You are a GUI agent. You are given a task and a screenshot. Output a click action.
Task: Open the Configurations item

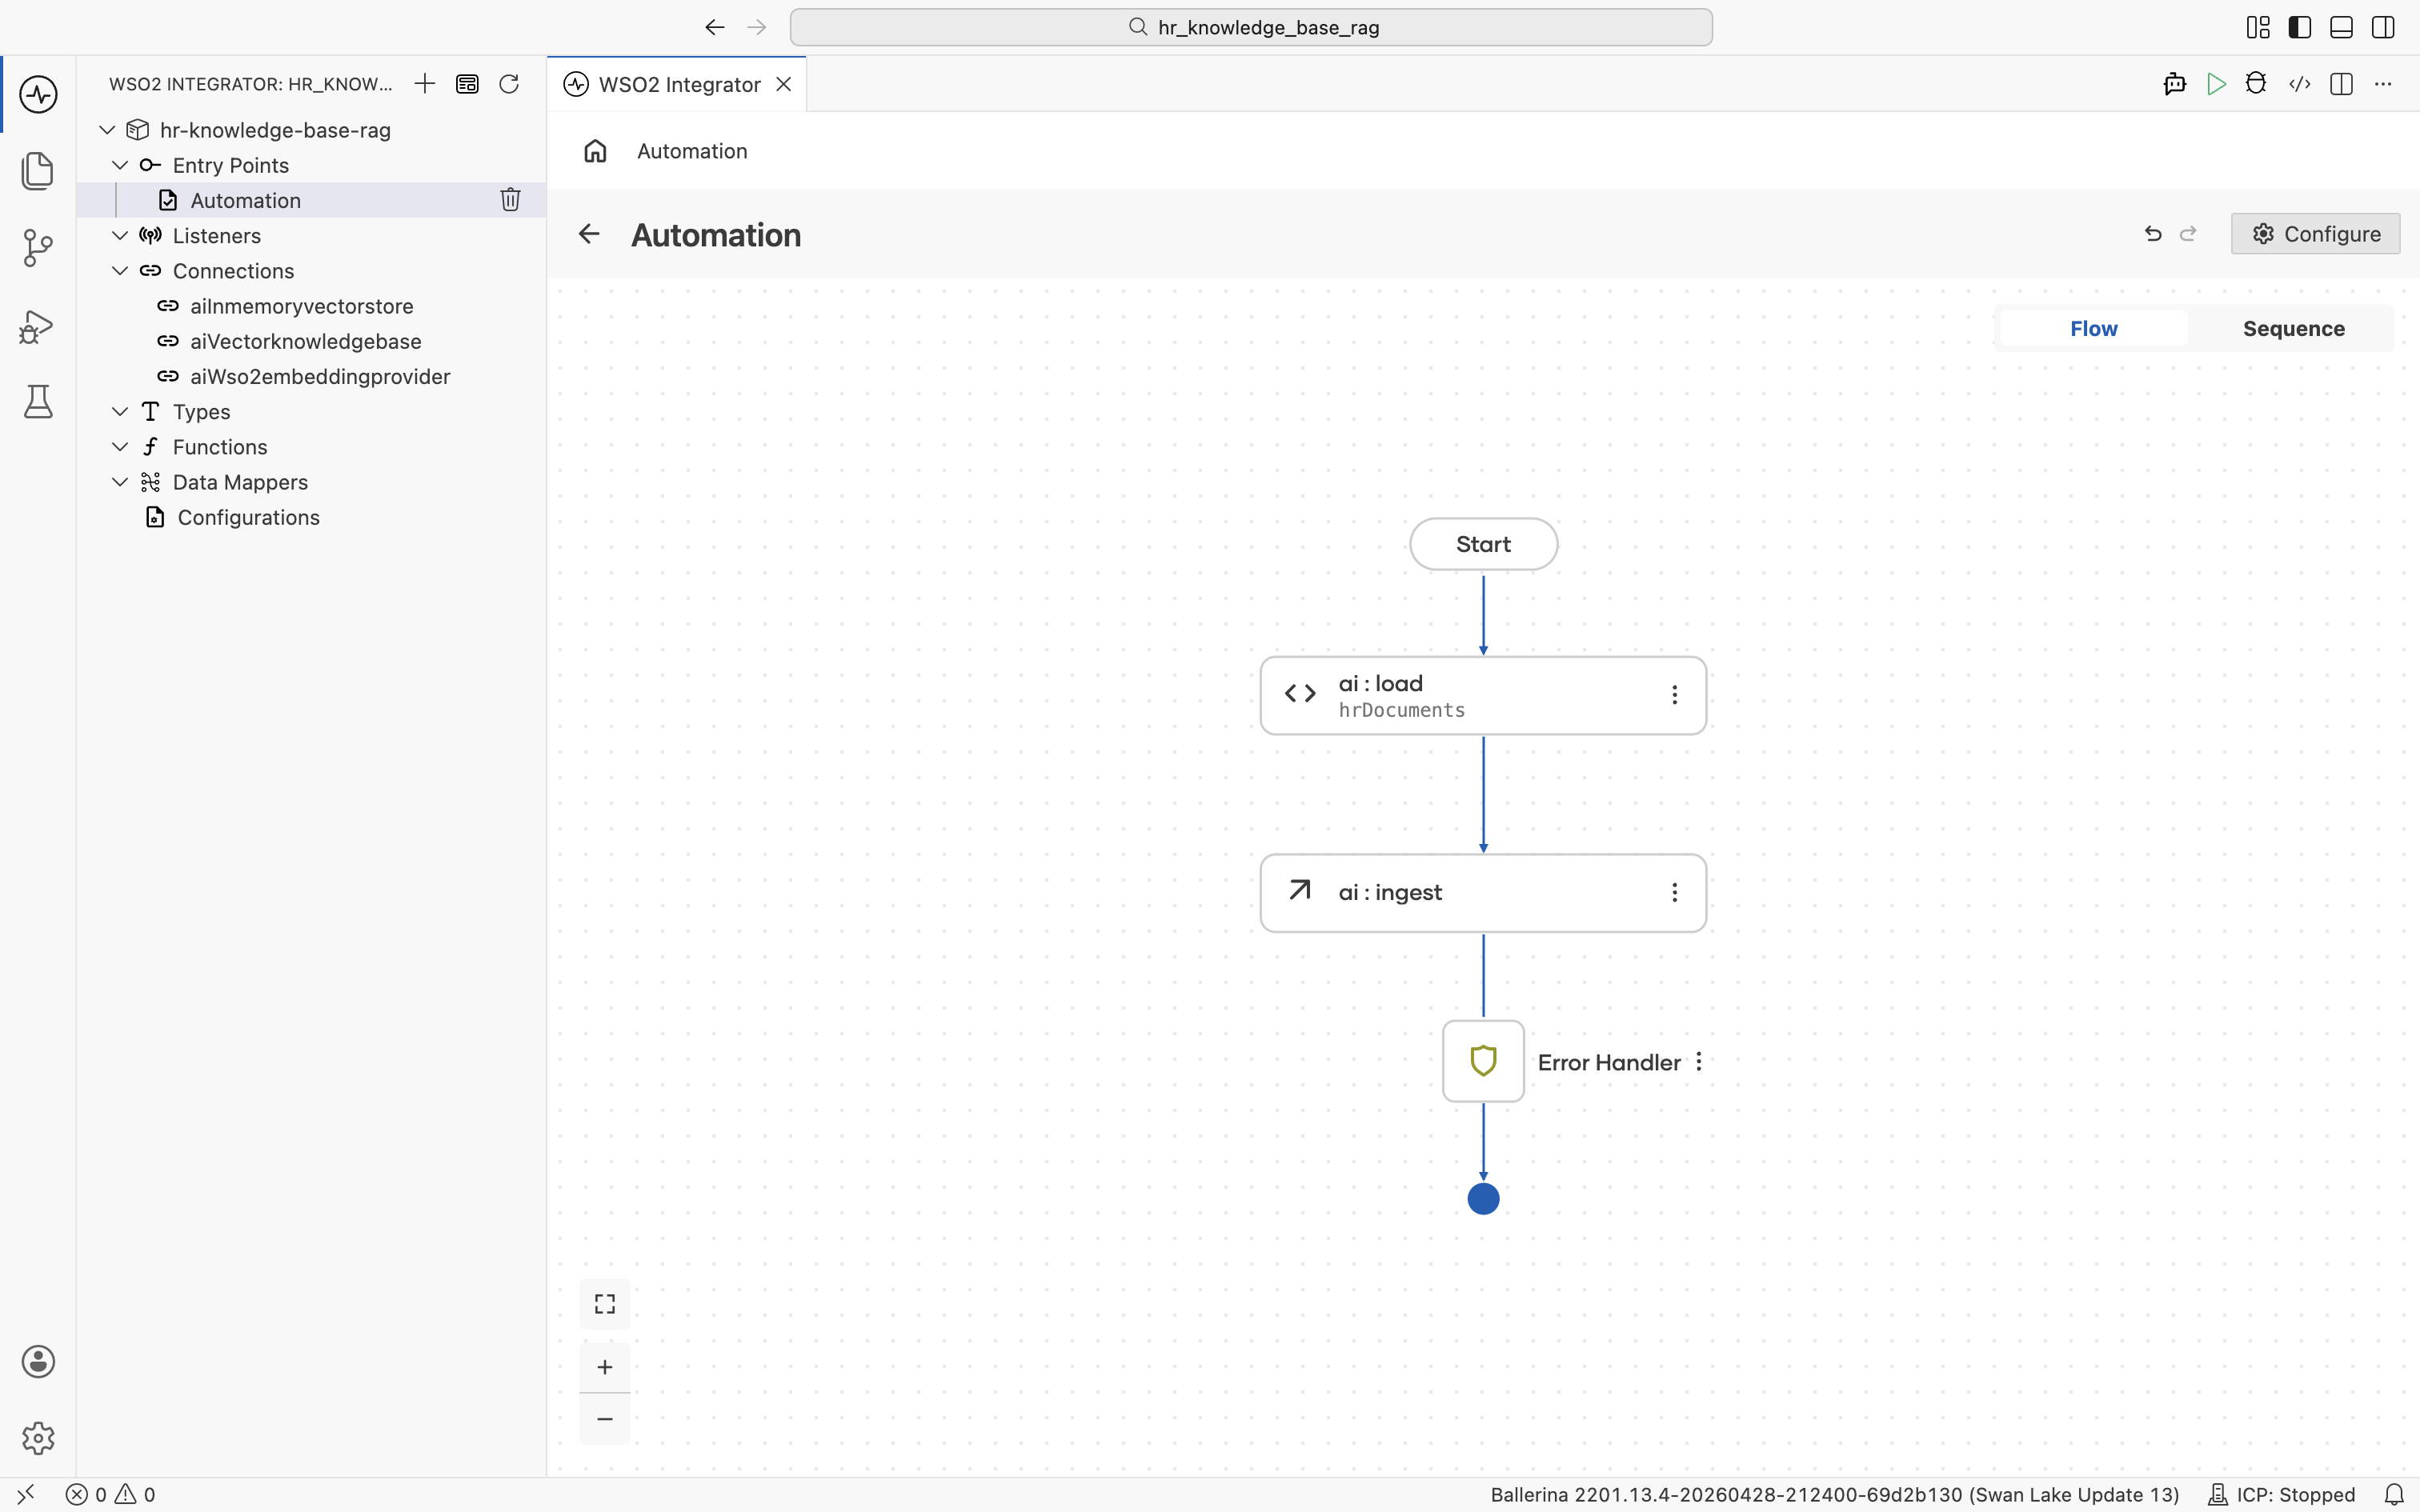coord(311,517)
